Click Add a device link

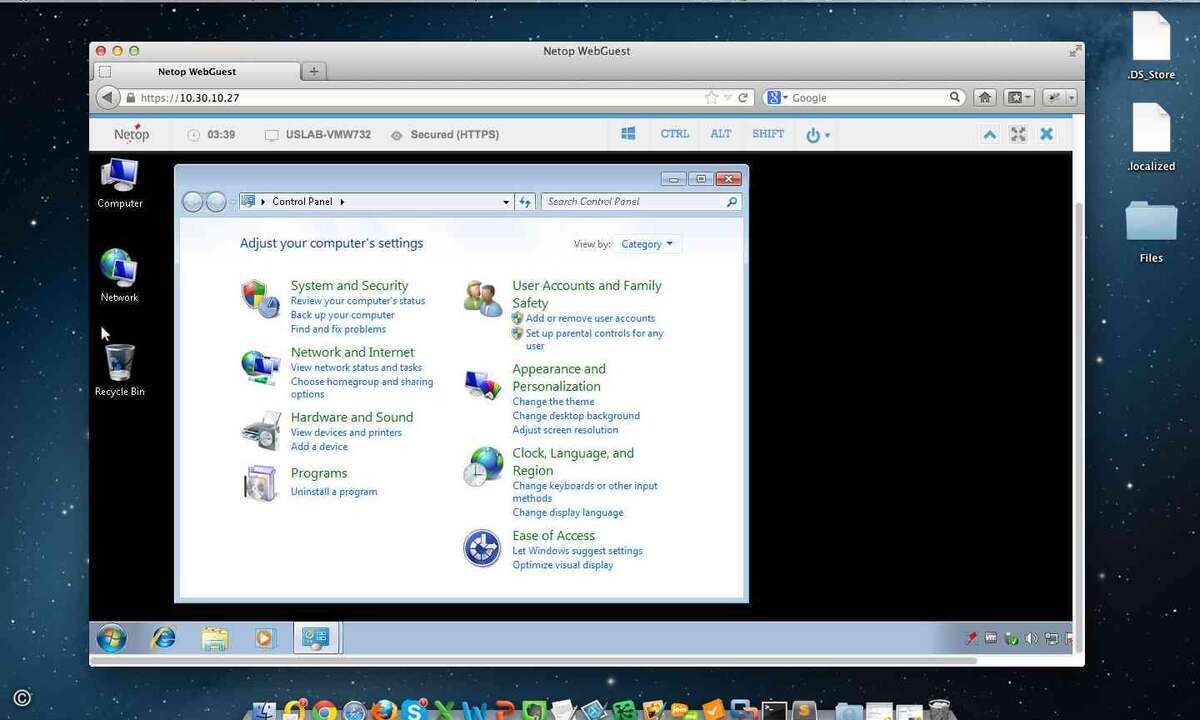[x=319, y=447]
